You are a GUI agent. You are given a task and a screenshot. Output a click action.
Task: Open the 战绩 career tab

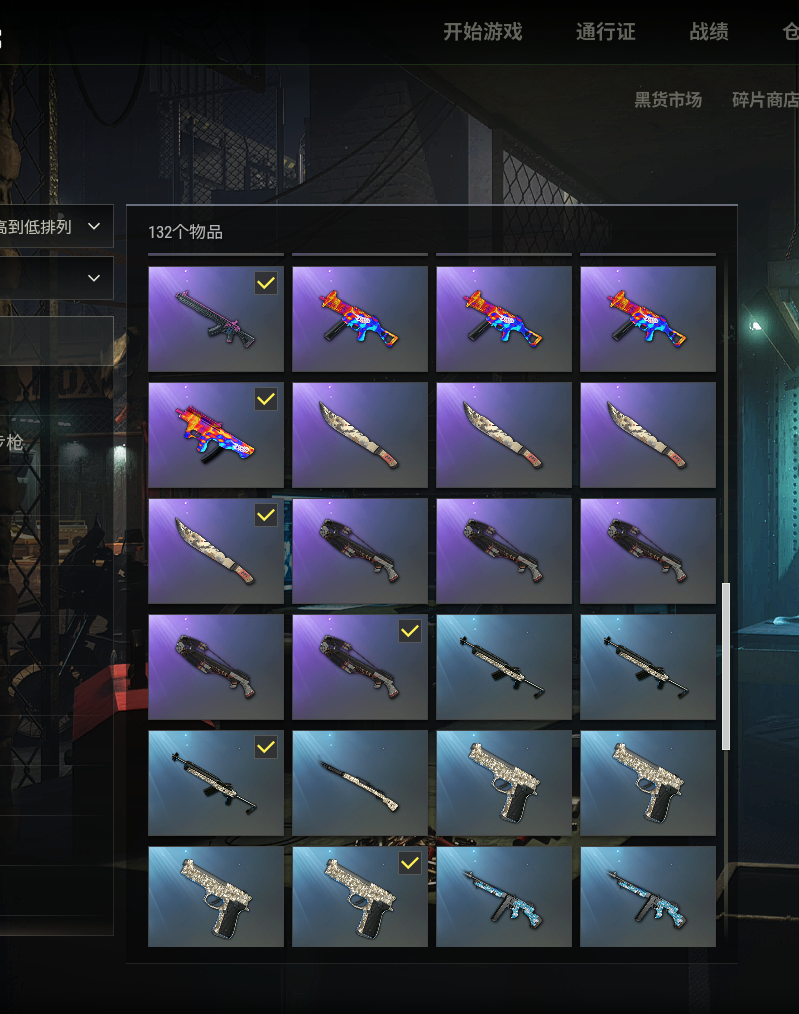[709, 31]
